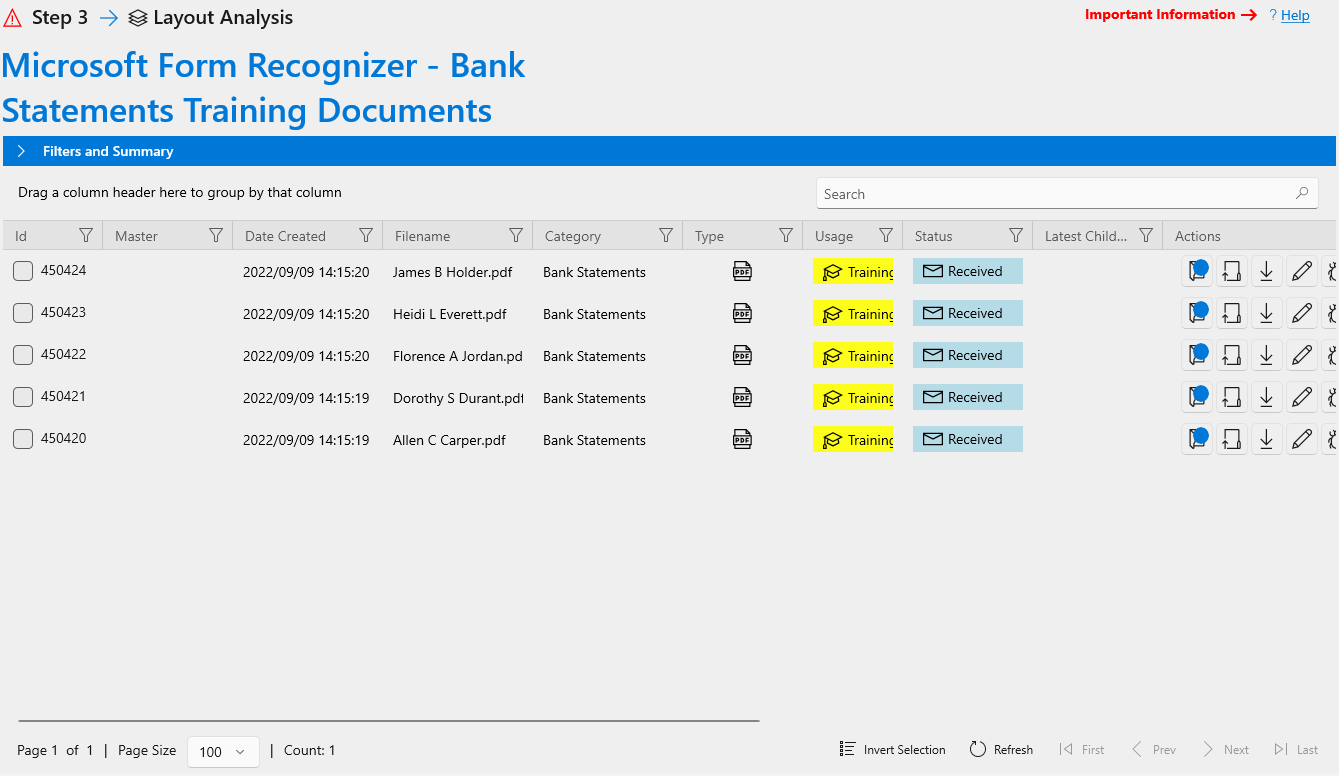Edit James B Holder.pdf using pencil icon
This screenshot has width=1339, height=776.
(x=1302, y=271)
